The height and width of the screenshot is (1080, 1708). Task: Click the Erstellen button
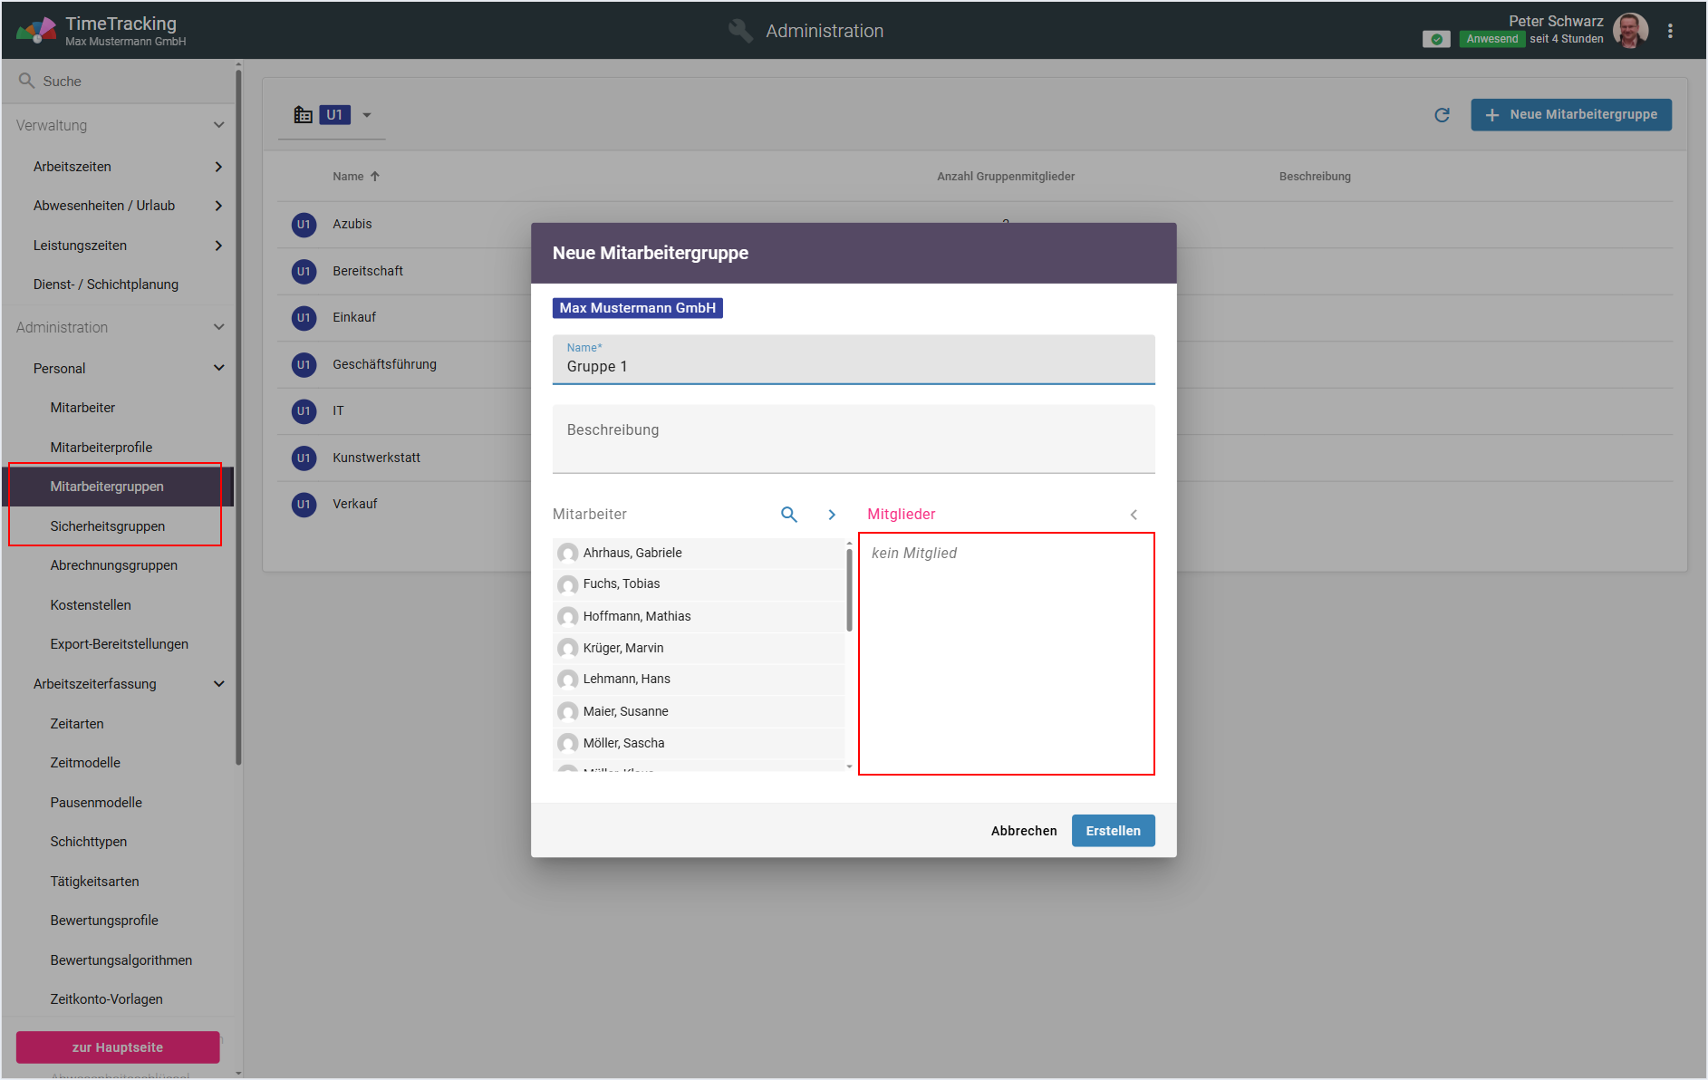tap(1112, 831)
